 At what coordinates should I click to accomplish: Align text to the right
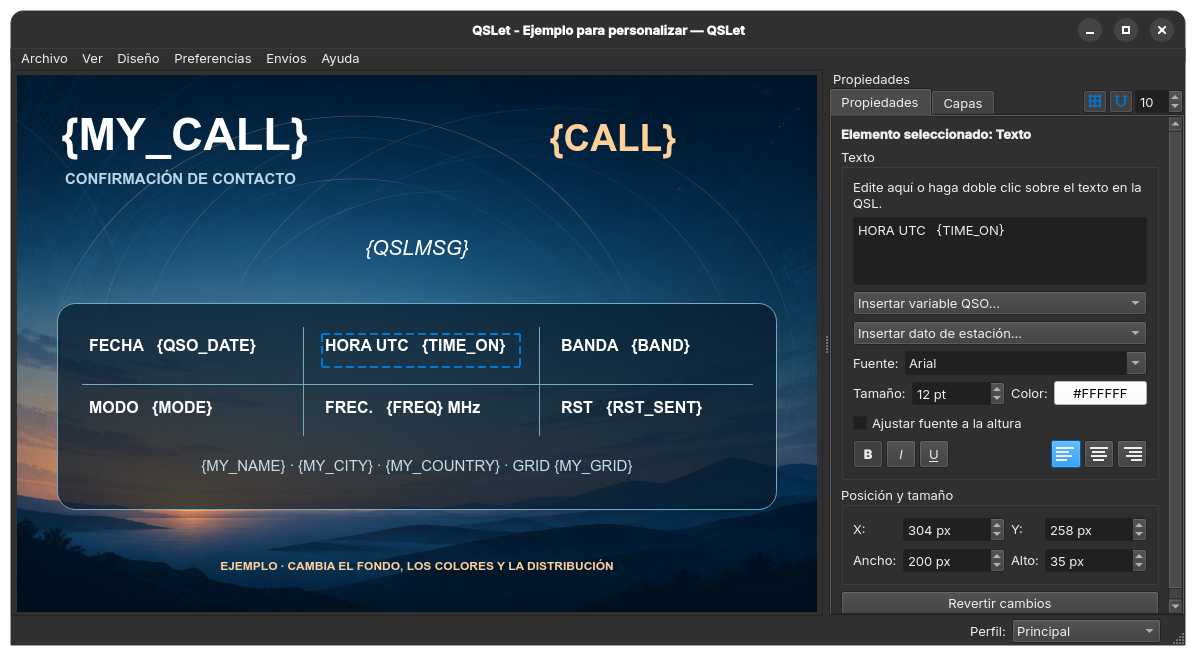[1132, 455]
